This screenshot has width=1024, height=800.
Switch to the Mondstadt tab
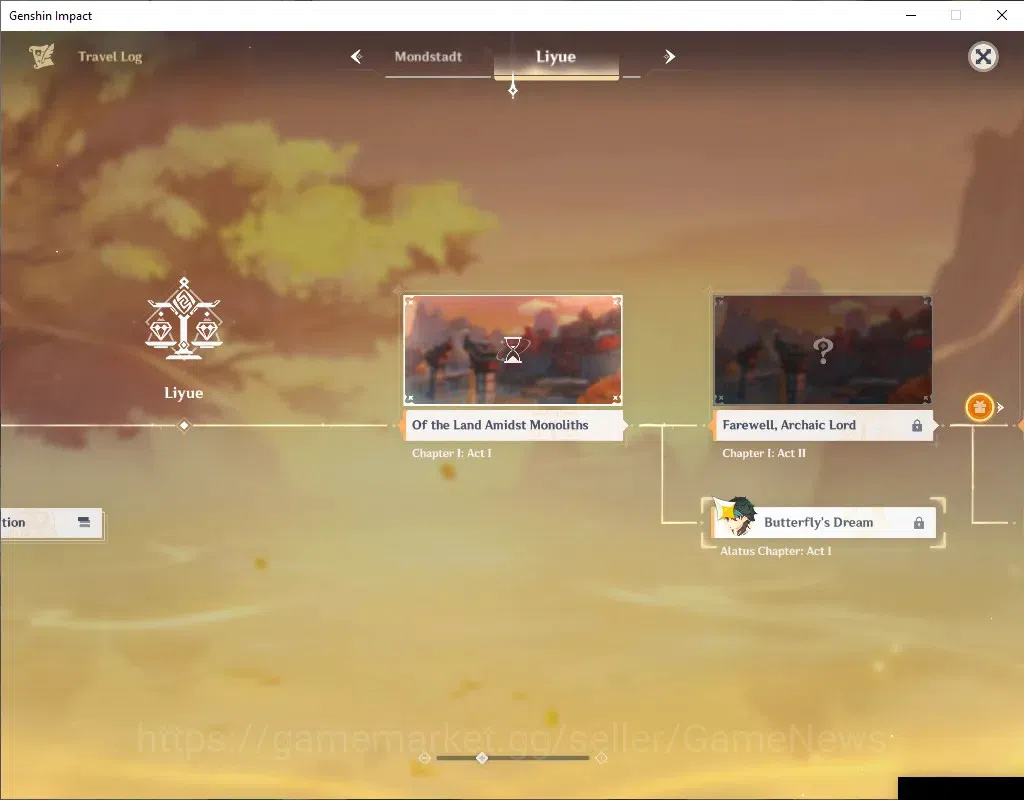click(x=428, y=57)
